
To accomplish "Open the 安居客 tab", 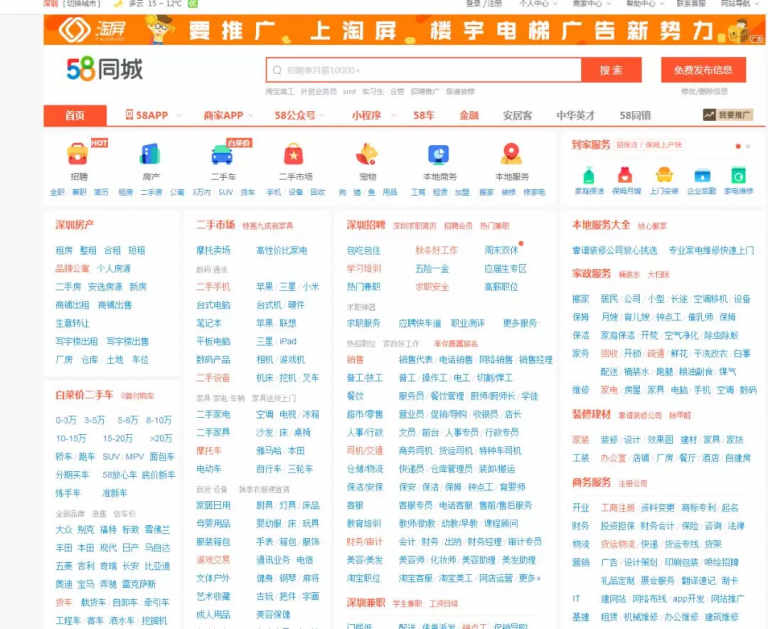I will coord(517,115).
